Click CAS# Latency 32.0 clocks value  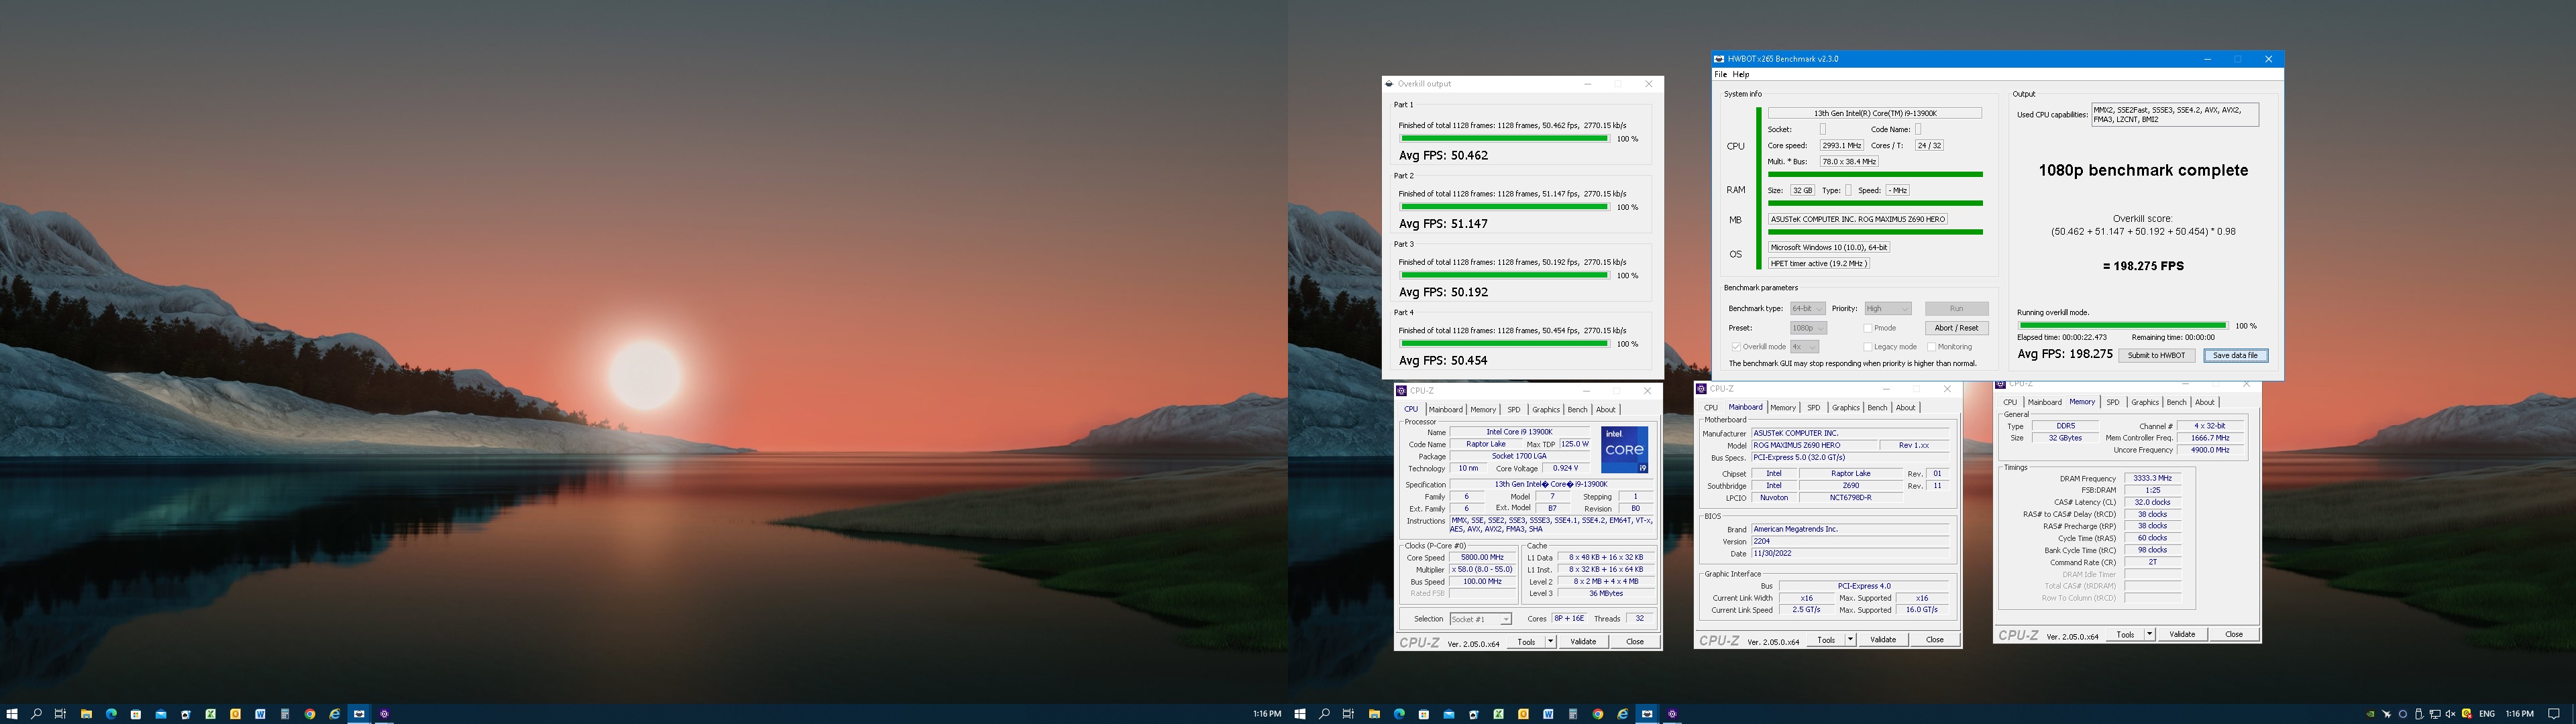[x=2153, y=503]
